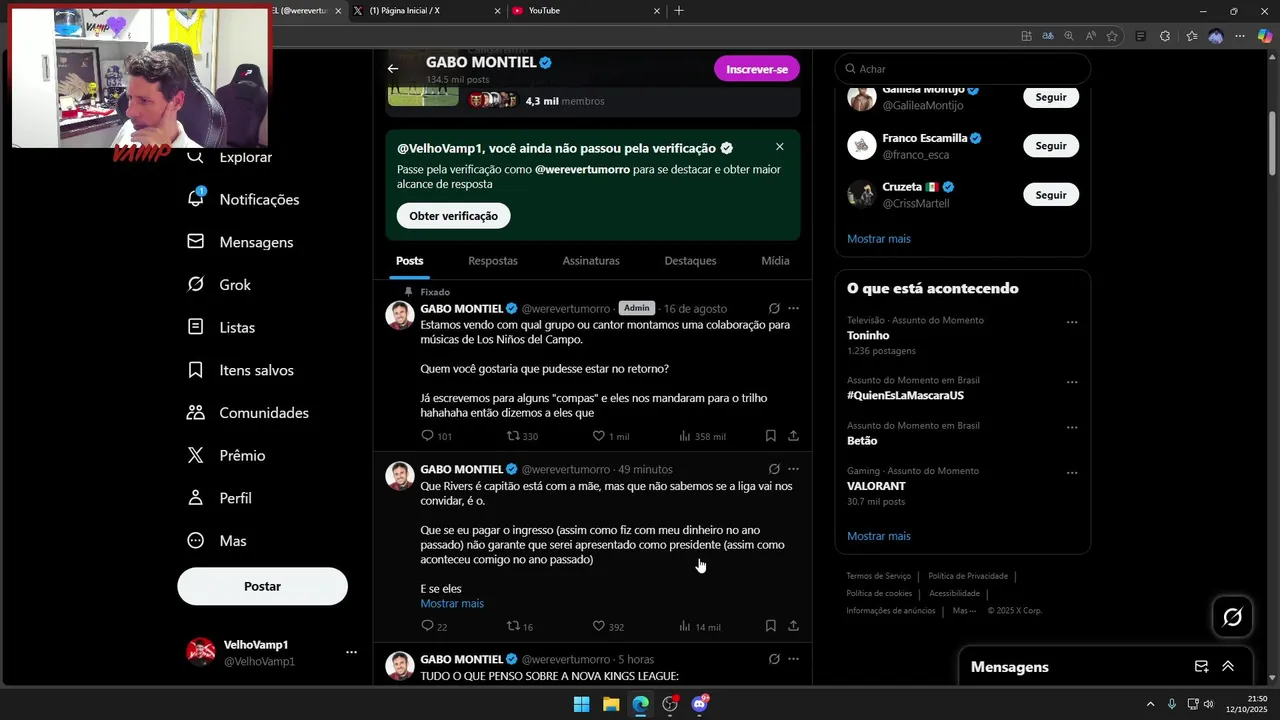Reply to the 49 minutos post
The height and width of the screenshot is (720, 1280).
434,626
